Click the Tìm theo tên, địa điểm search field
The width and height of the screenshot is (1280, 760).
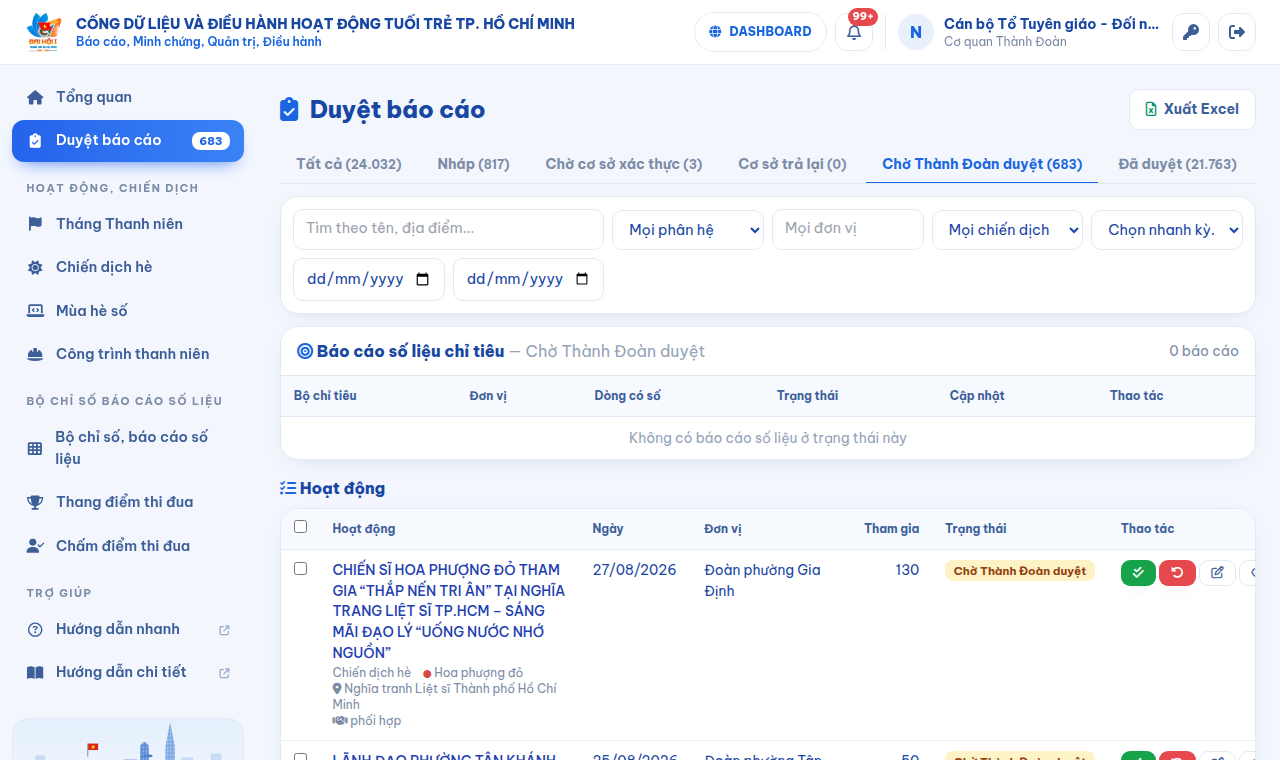(x=448, y=229)
